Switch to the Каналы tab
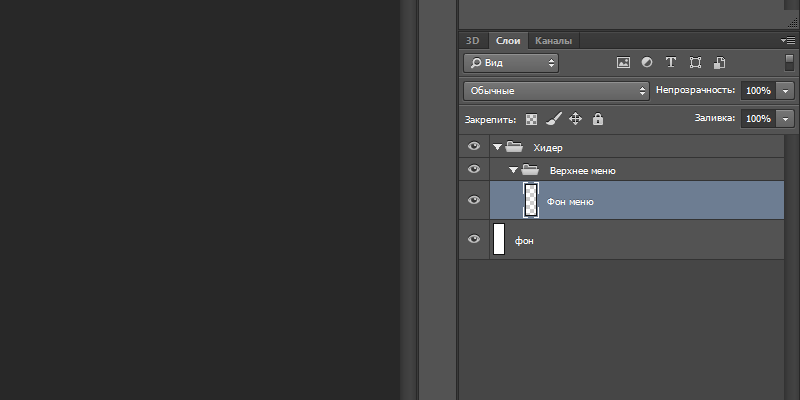 (x=553, y=41)
